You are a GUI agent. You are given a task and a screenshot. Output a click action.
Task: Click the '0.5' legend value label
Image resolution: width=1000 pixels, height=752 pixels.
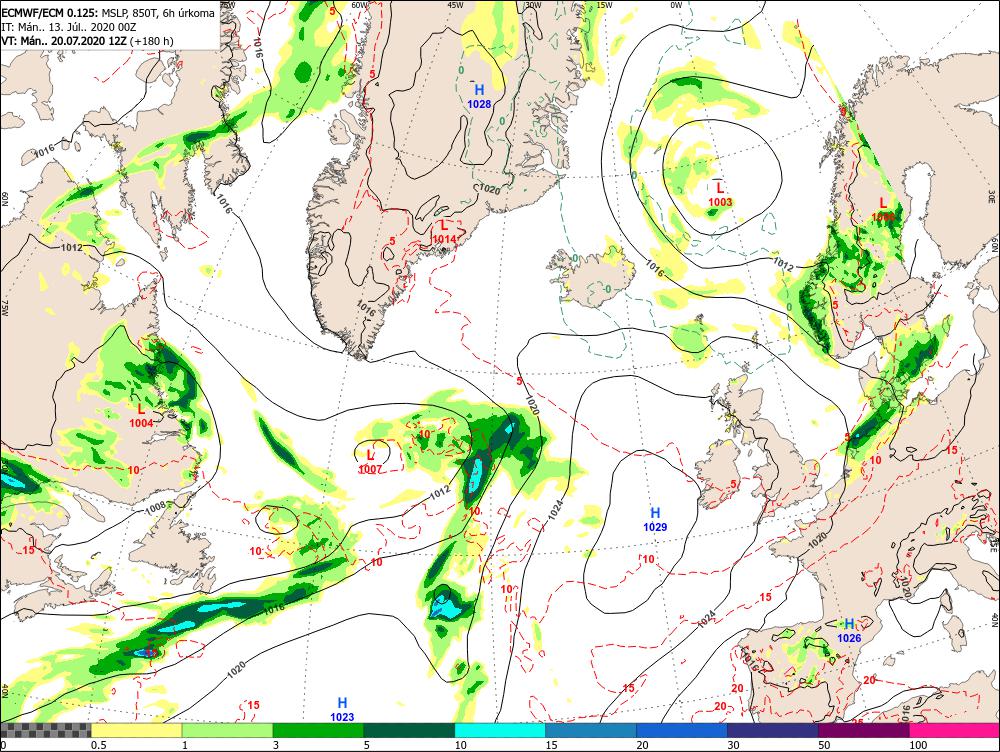(98, 745)
